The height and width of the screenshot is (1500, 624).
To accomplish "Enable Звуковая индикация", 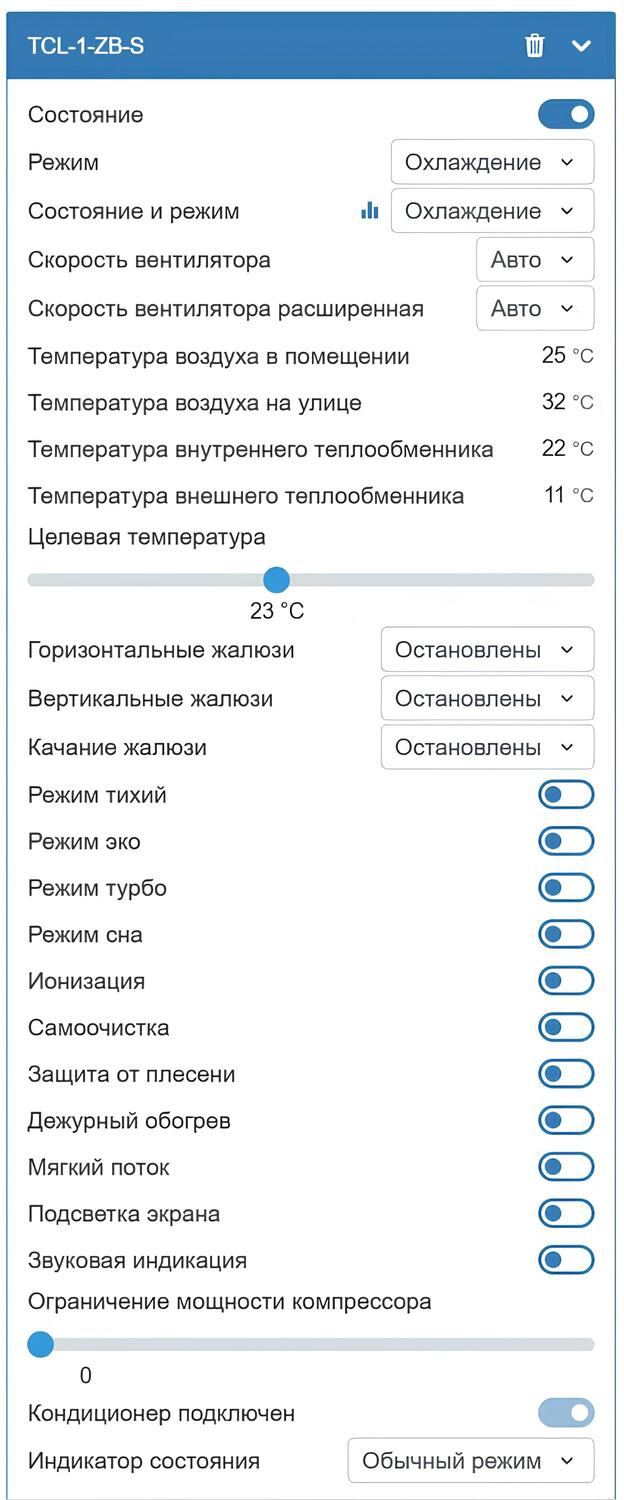I will (x=566, y=1260).
